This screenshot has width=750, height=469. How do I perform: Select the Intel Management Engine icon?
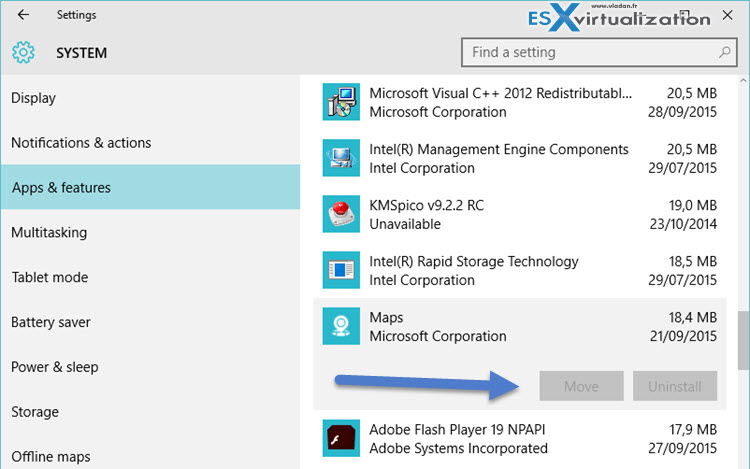point(341,158)
